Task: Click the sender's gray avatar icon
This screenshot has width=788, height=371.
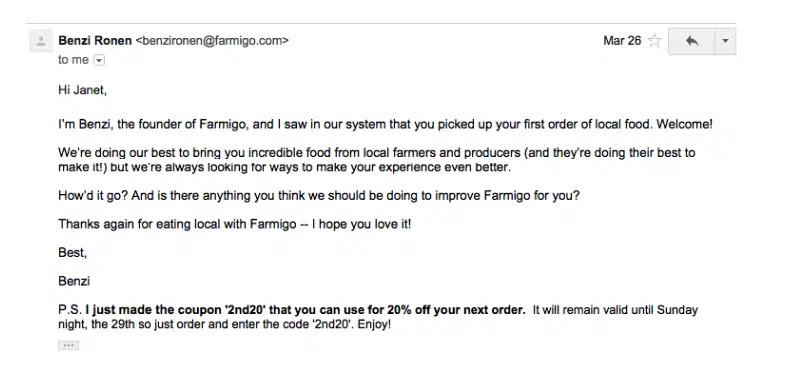Action: pyautogui.click(x=41, y=41)
